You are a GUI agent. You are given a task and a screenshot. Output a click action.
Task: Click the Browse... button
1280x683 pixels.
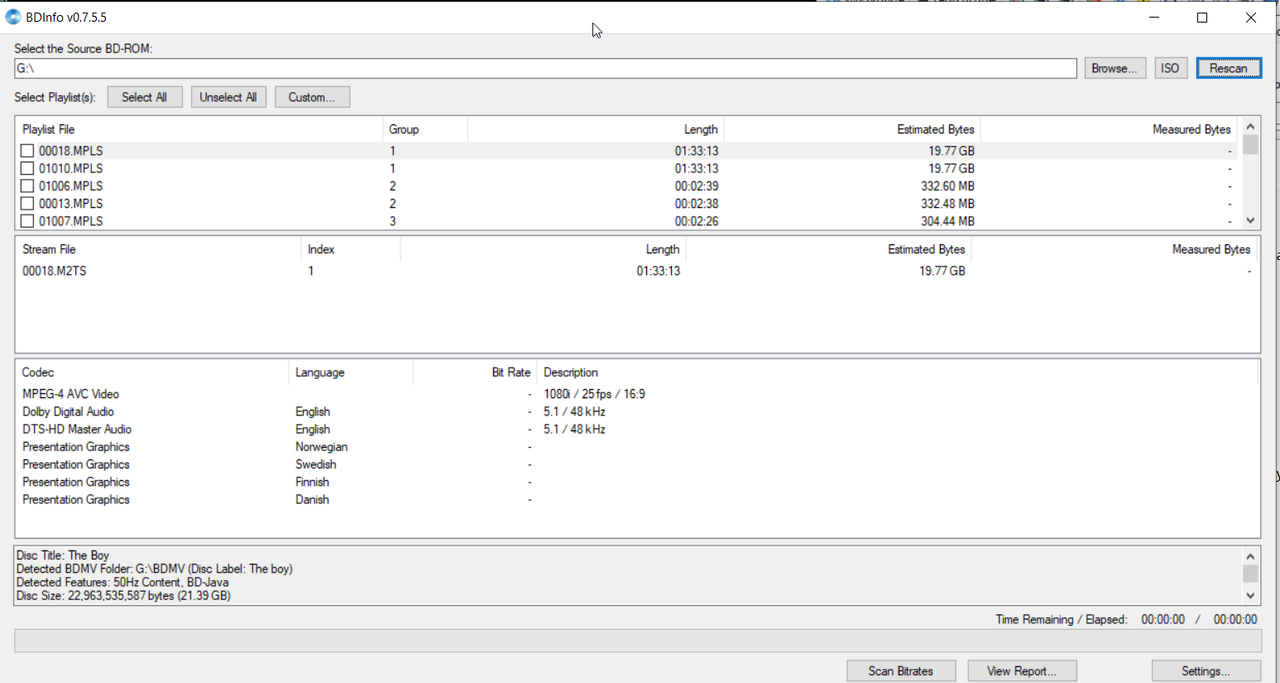point(1114,68)
